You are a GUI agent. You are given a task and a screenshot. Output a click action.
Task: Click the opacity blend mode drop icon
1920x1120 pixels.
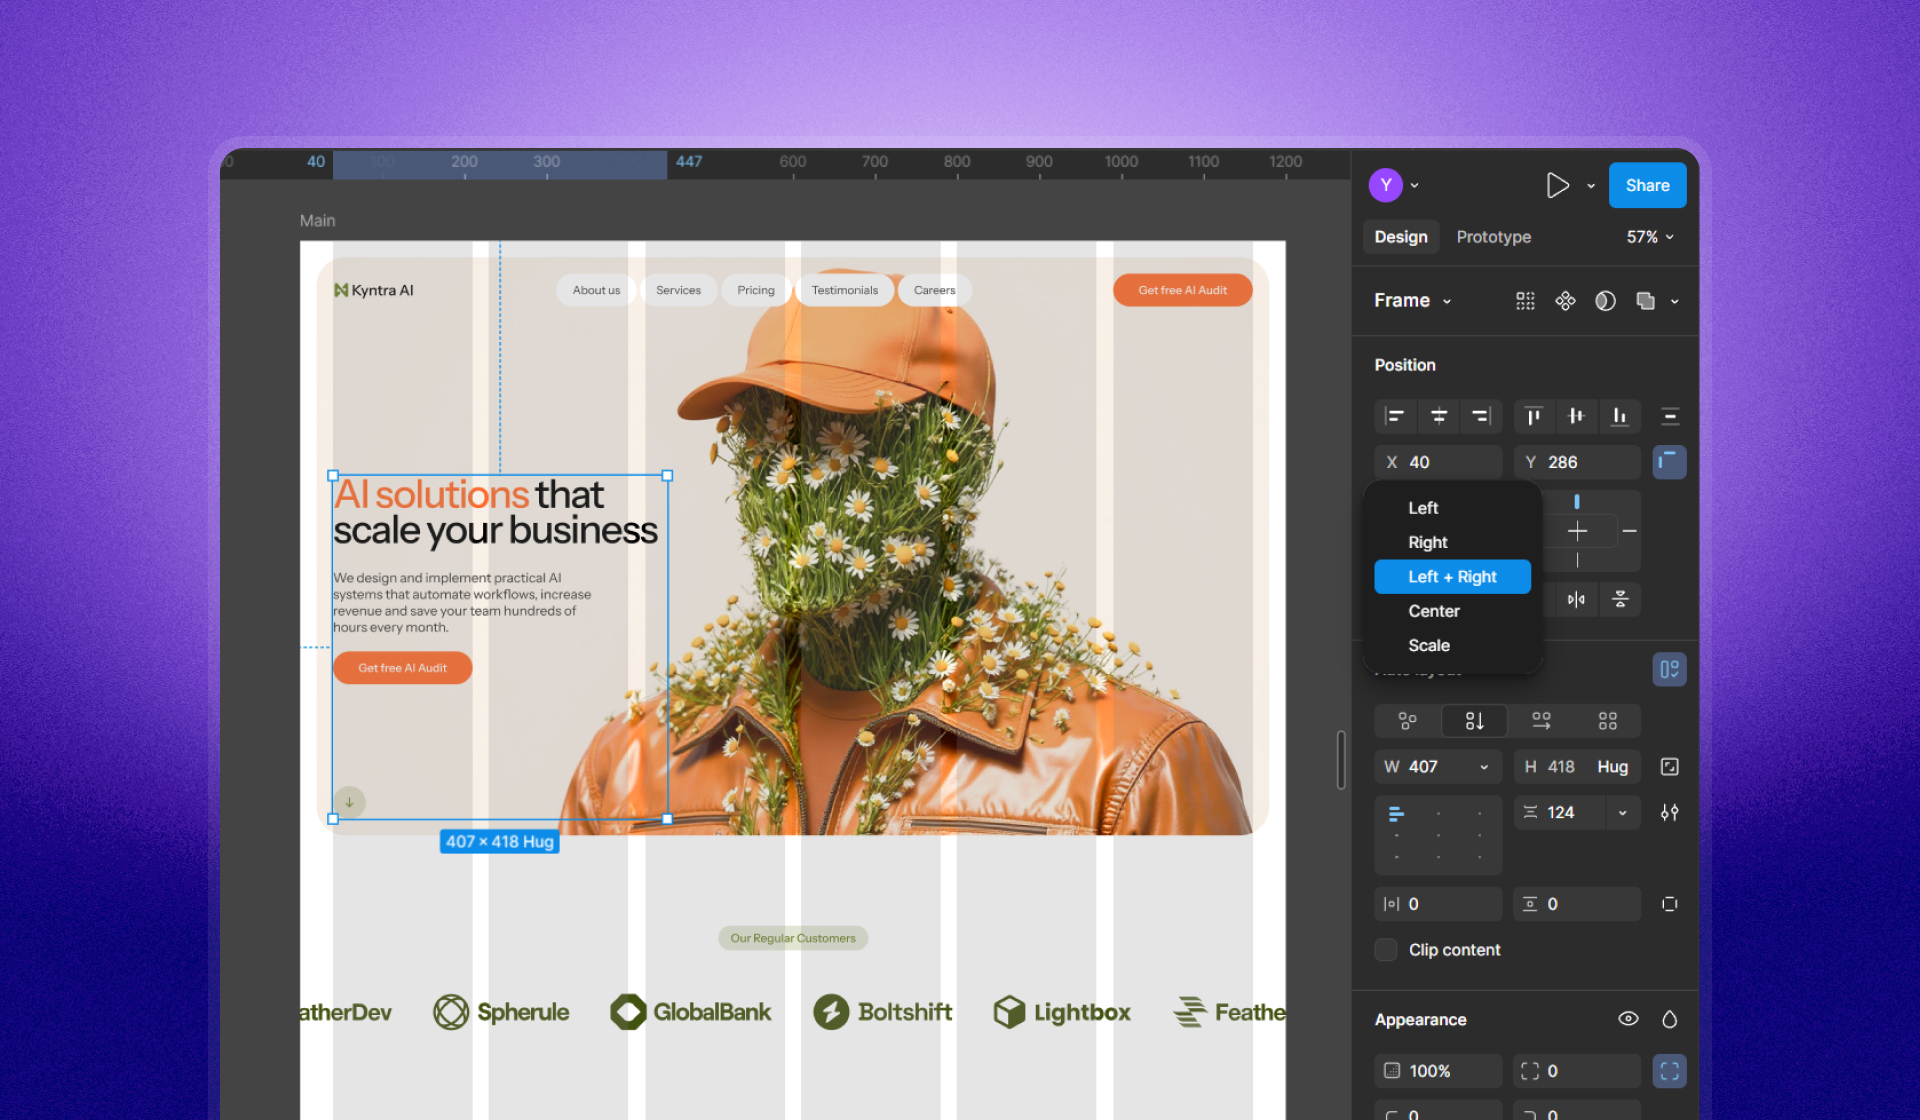1669,1019
